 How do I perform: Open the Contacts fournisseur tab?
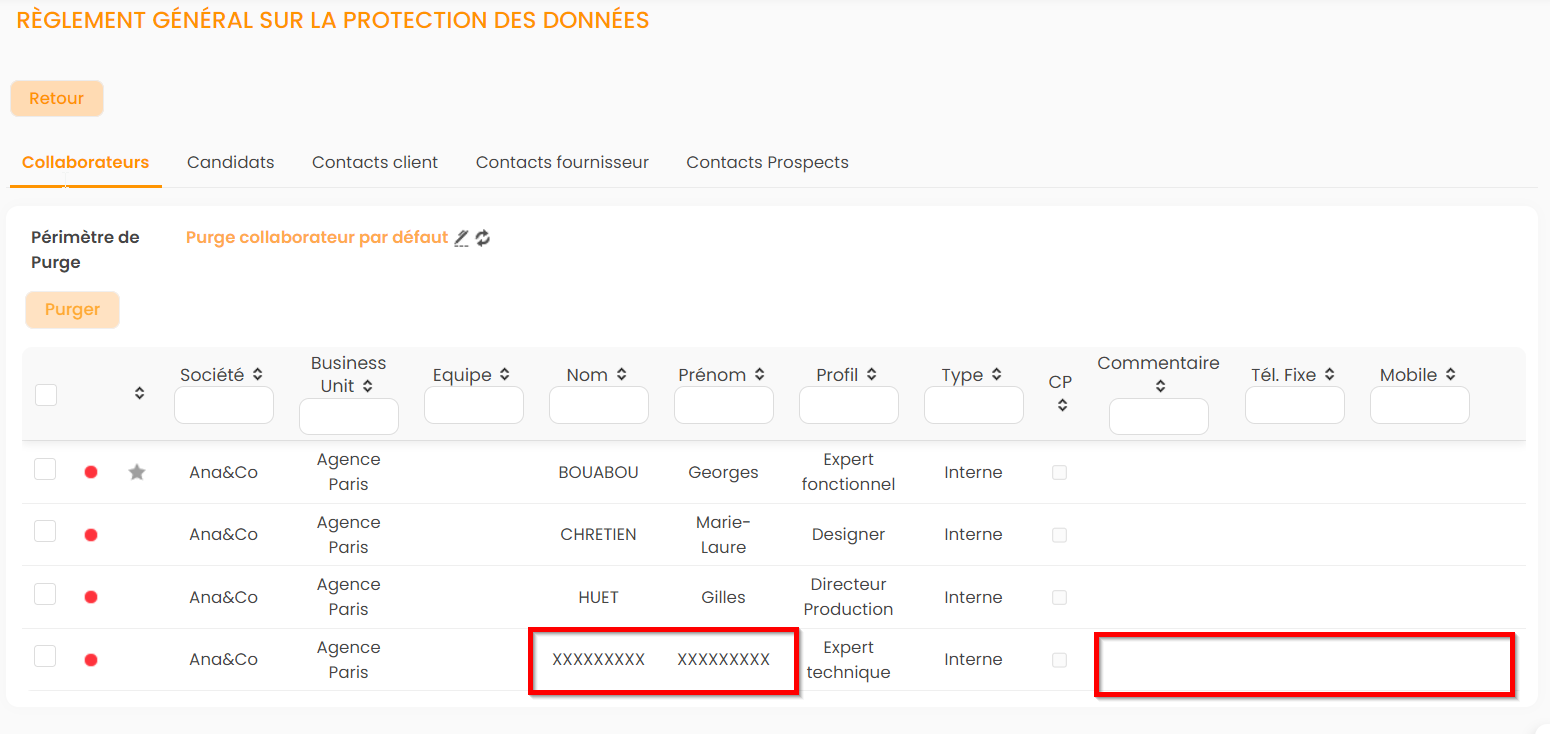coord(562,162)
